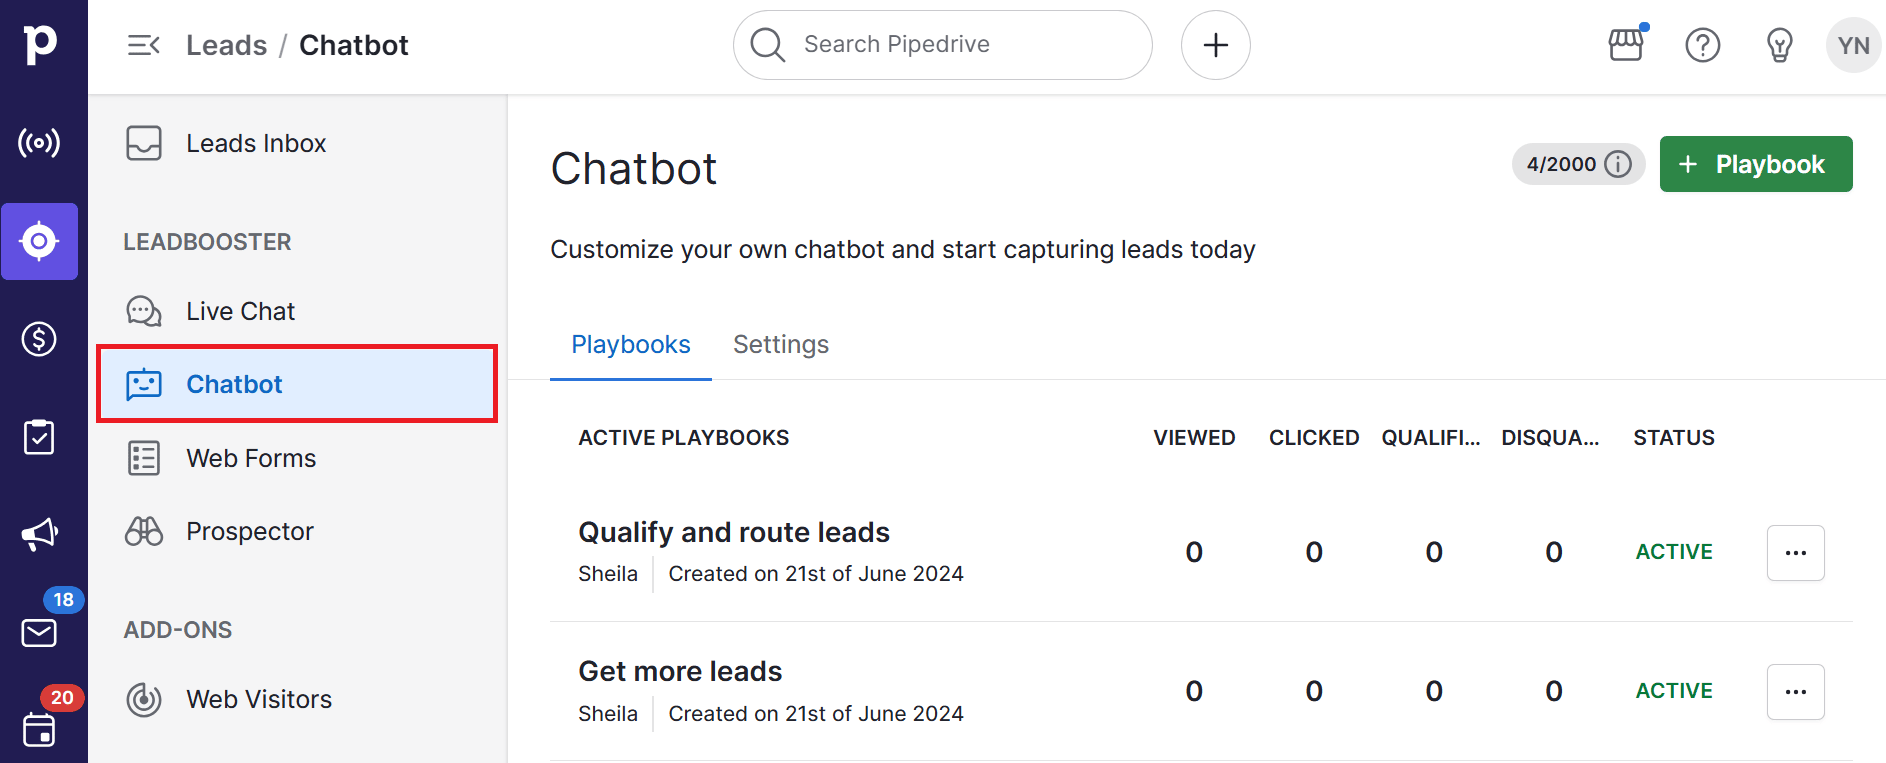Open the Marketplace storefront icon
This screenshot has height=763, width=1886.
(x=1626, y=45)
